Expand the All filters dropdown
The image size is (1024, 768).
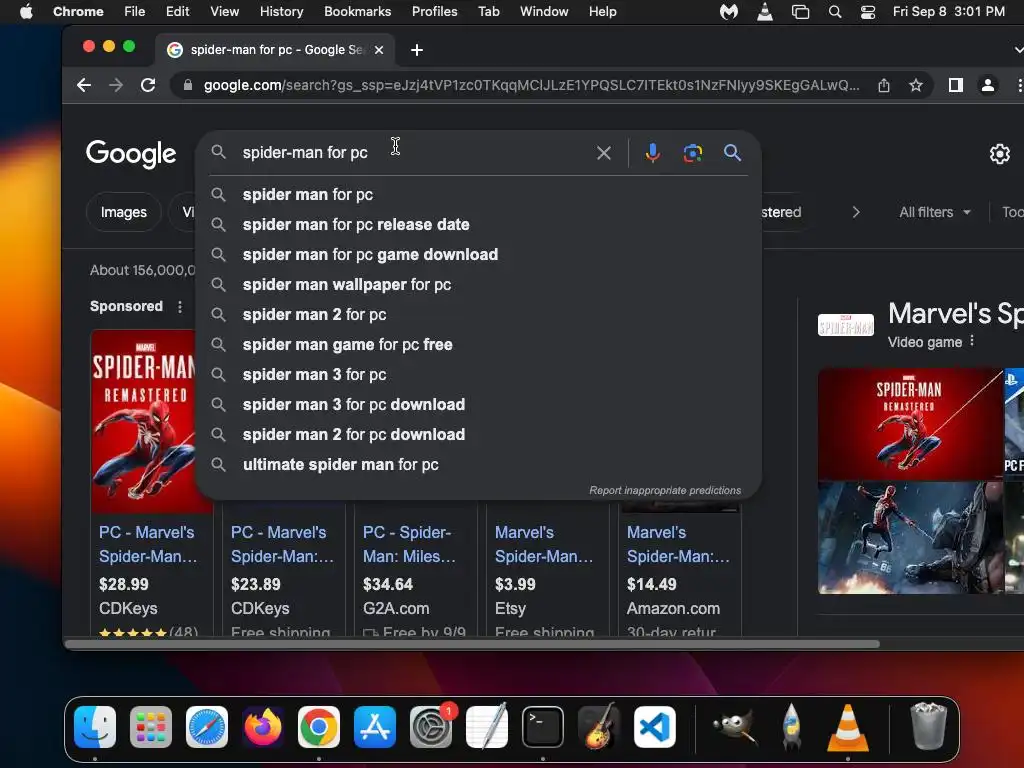click(x=935, y=212)
